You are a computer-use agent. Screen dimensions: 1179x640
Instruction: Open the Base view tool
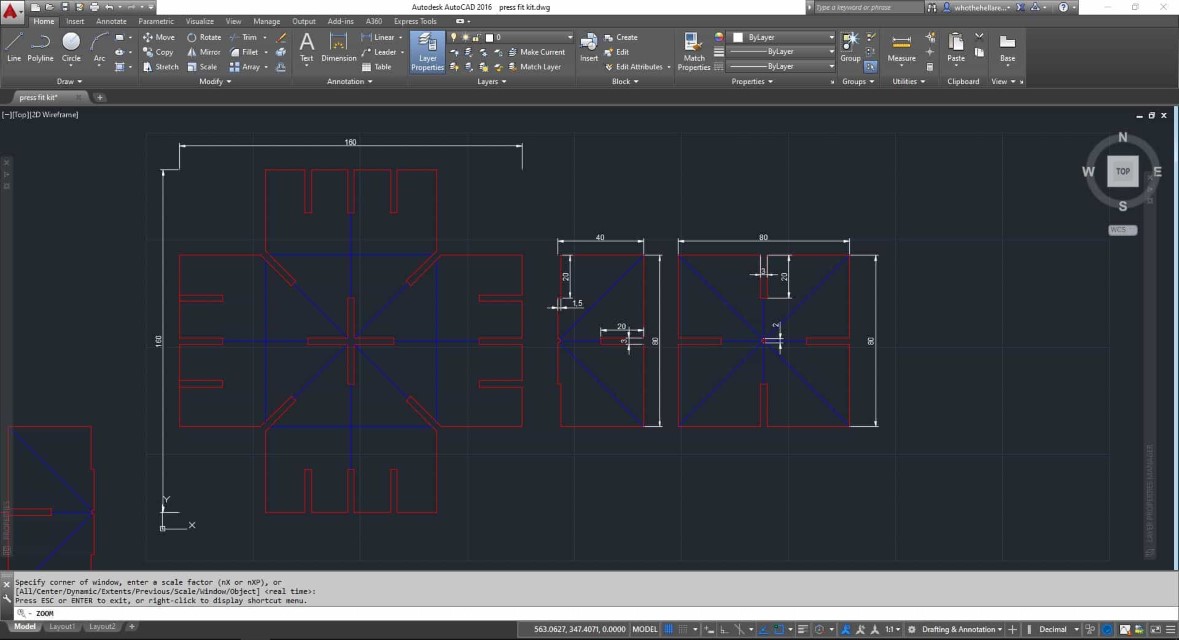click(1007, 48)
